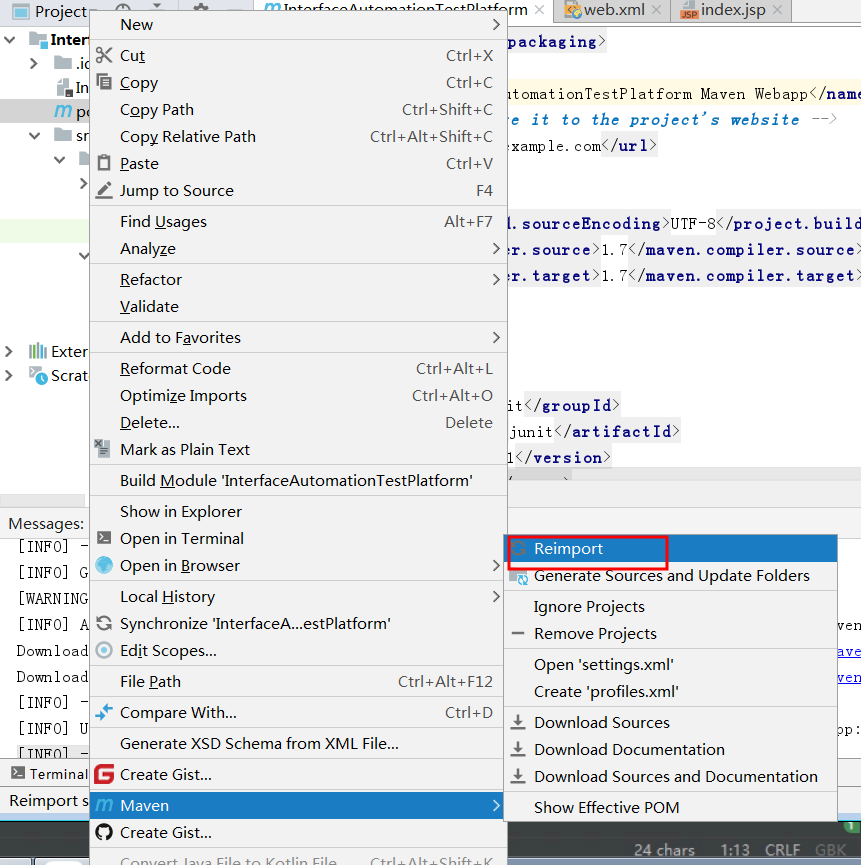The image size is (861, 865).
Task: Click the Jump to Source pencil icon
Action: coord(104,190)
